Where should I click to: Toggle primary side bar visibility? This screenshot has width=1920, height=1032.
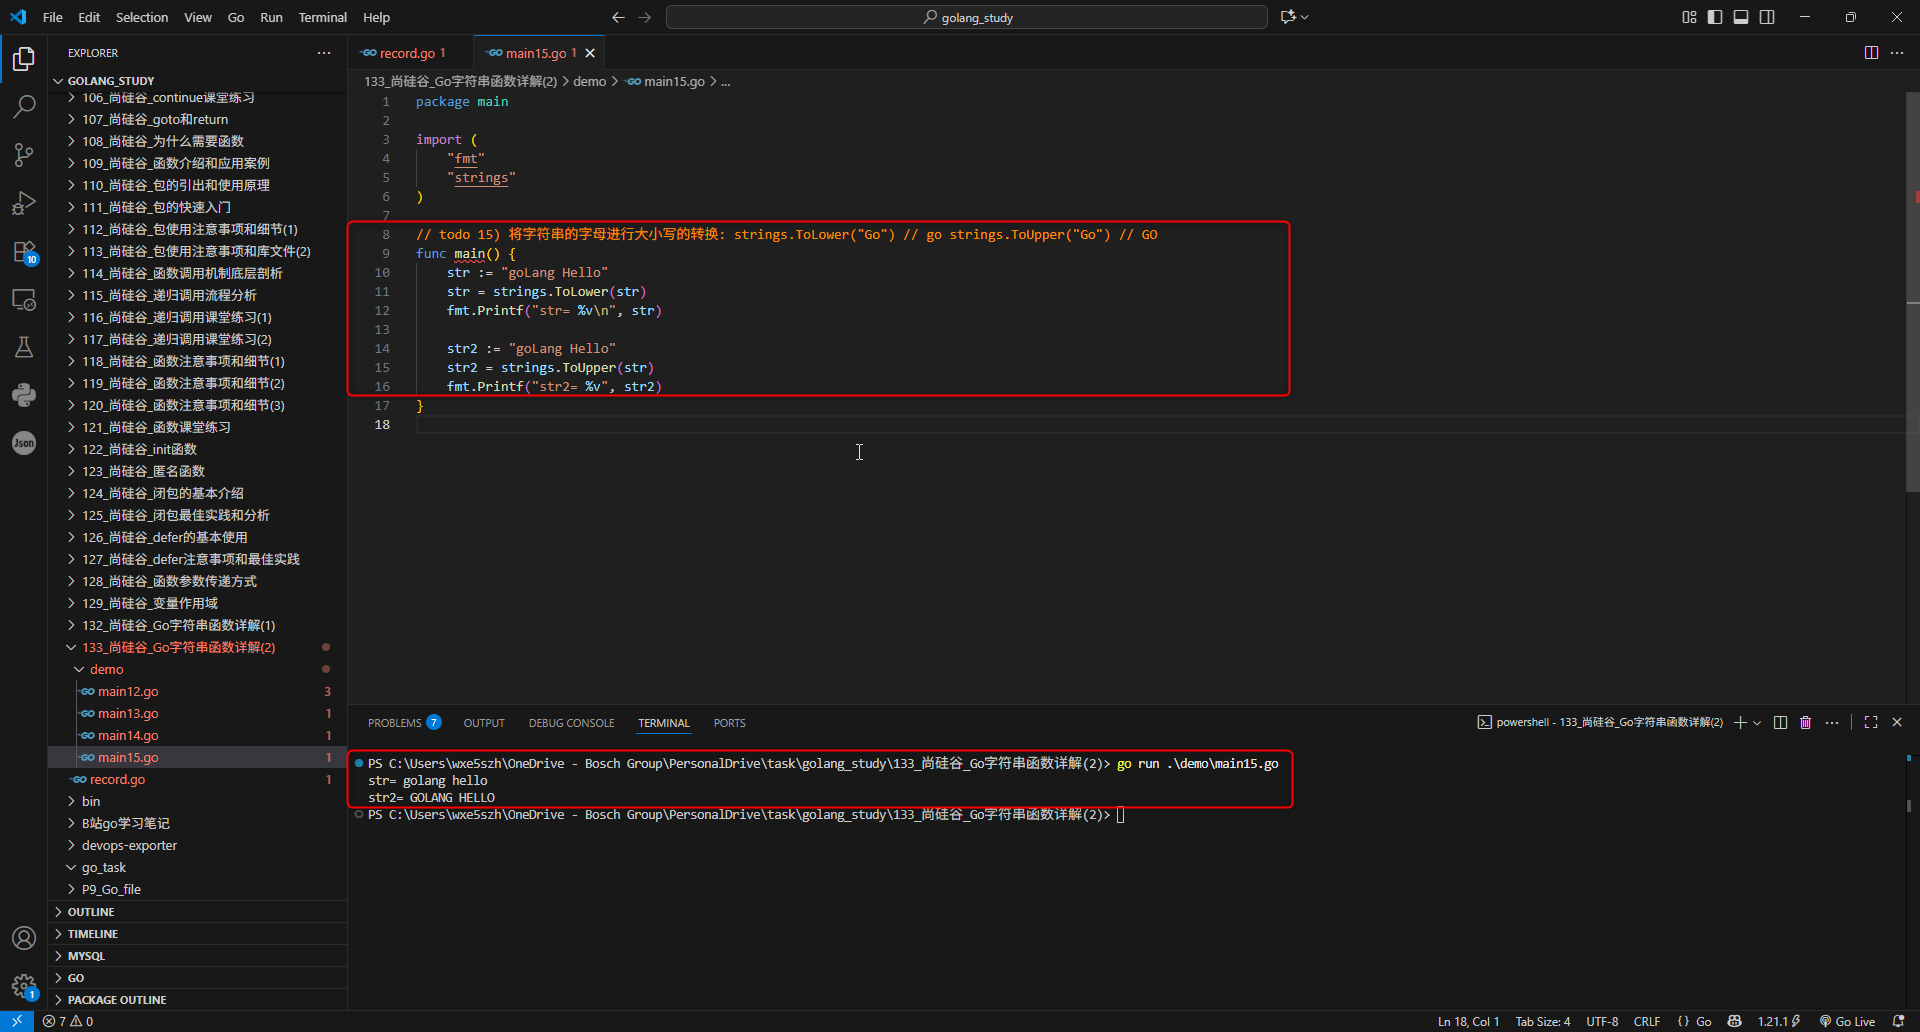[1715, 17]
